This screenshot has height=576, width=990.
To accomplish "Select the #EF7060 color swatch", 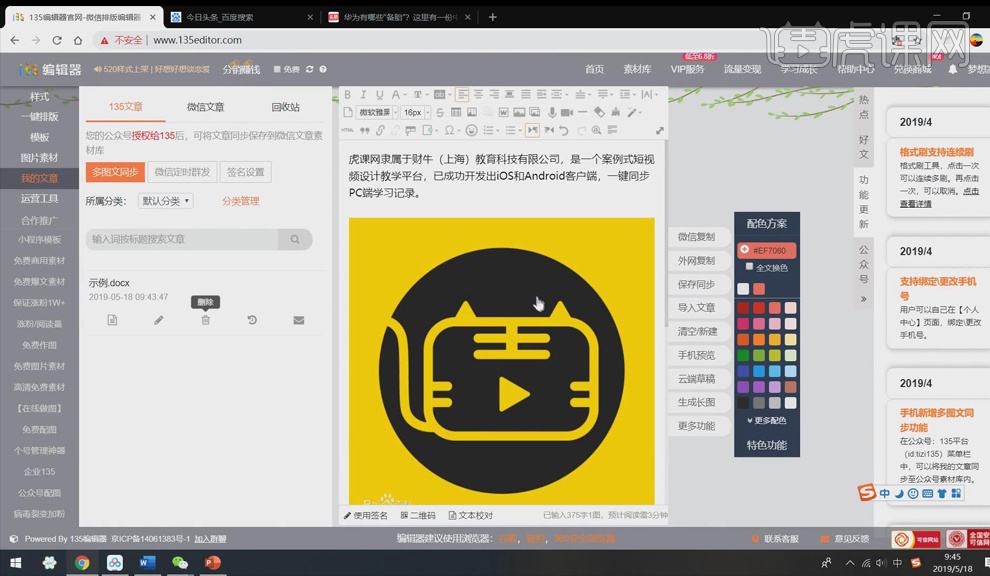I will (x=766, y=250).
